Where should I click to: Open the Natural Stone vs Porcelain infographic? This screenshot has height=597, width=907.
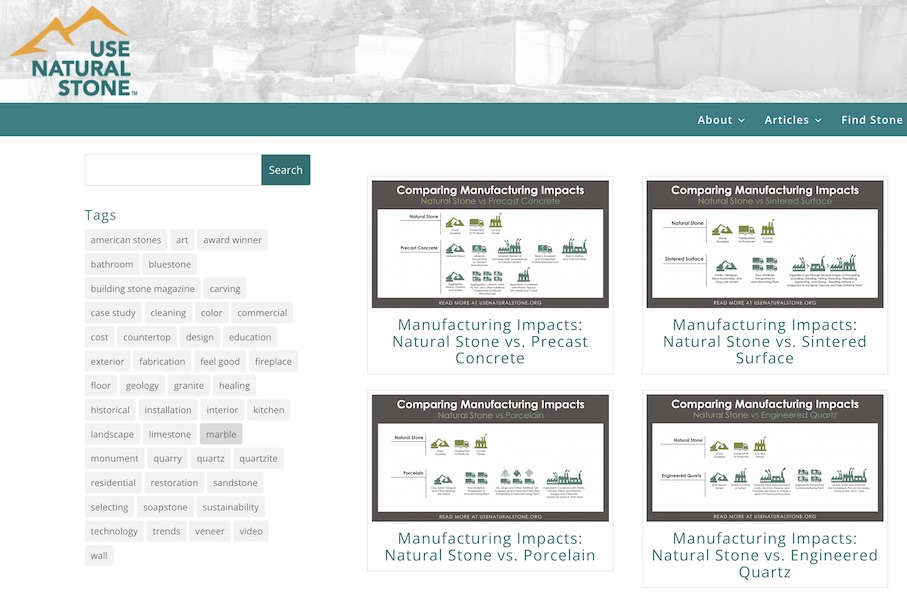490,458
